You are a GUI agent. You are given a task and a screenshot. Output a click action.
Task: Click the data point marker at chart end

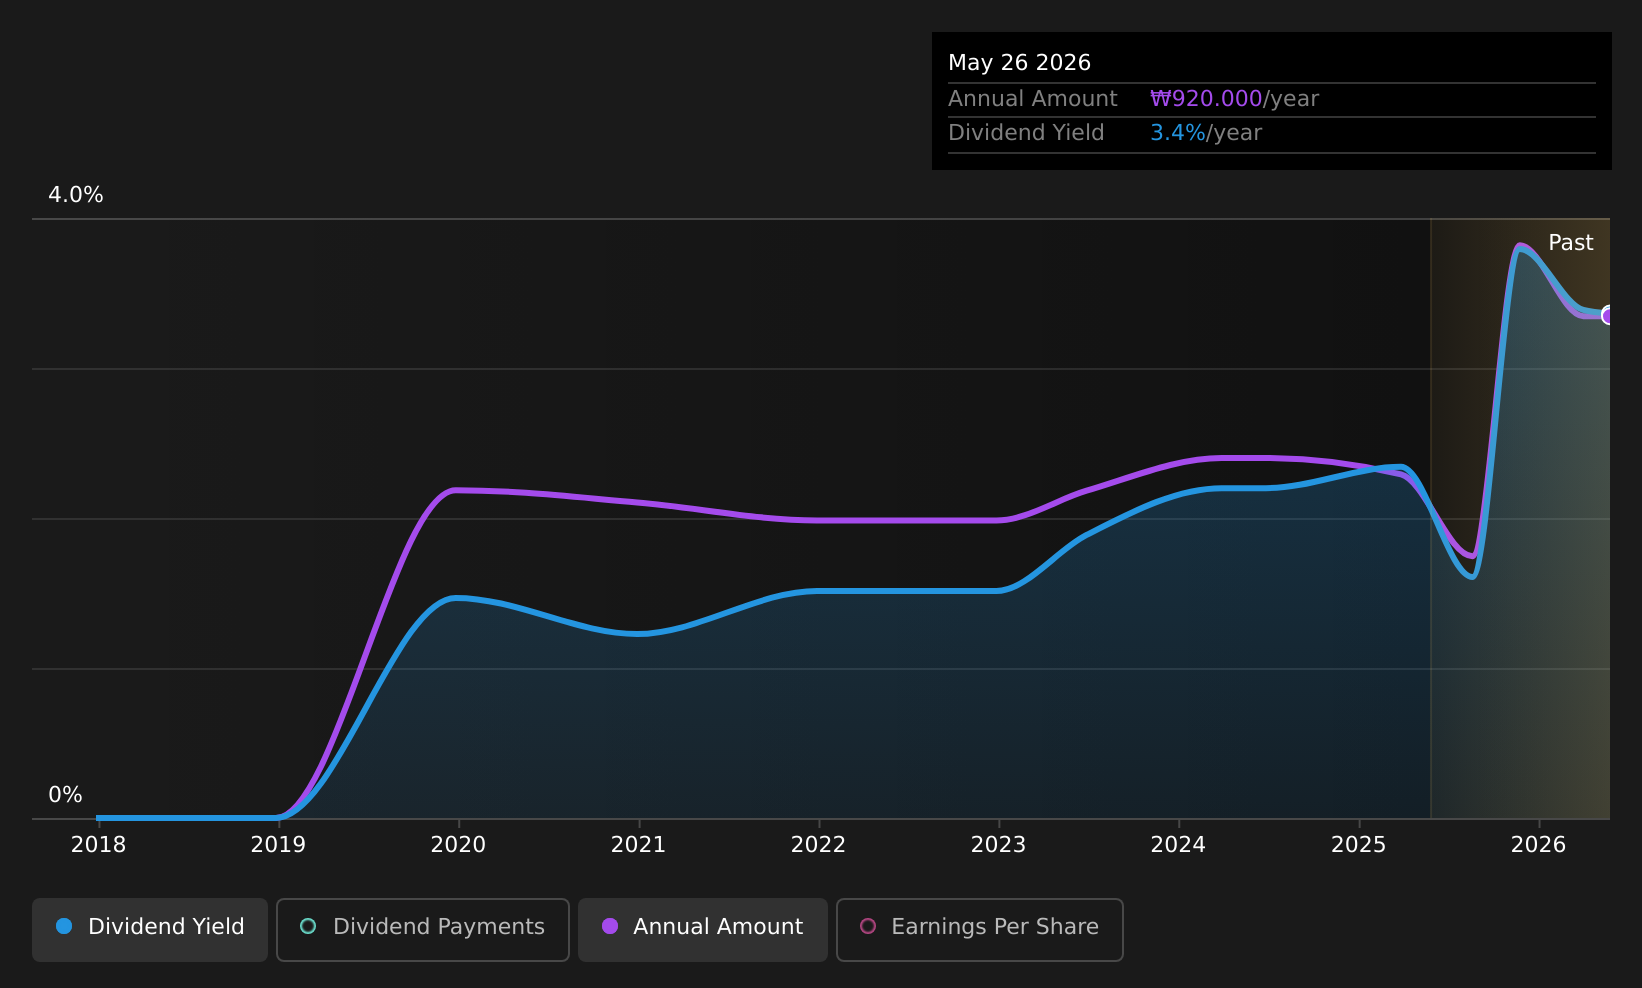tap(1608, 315)
